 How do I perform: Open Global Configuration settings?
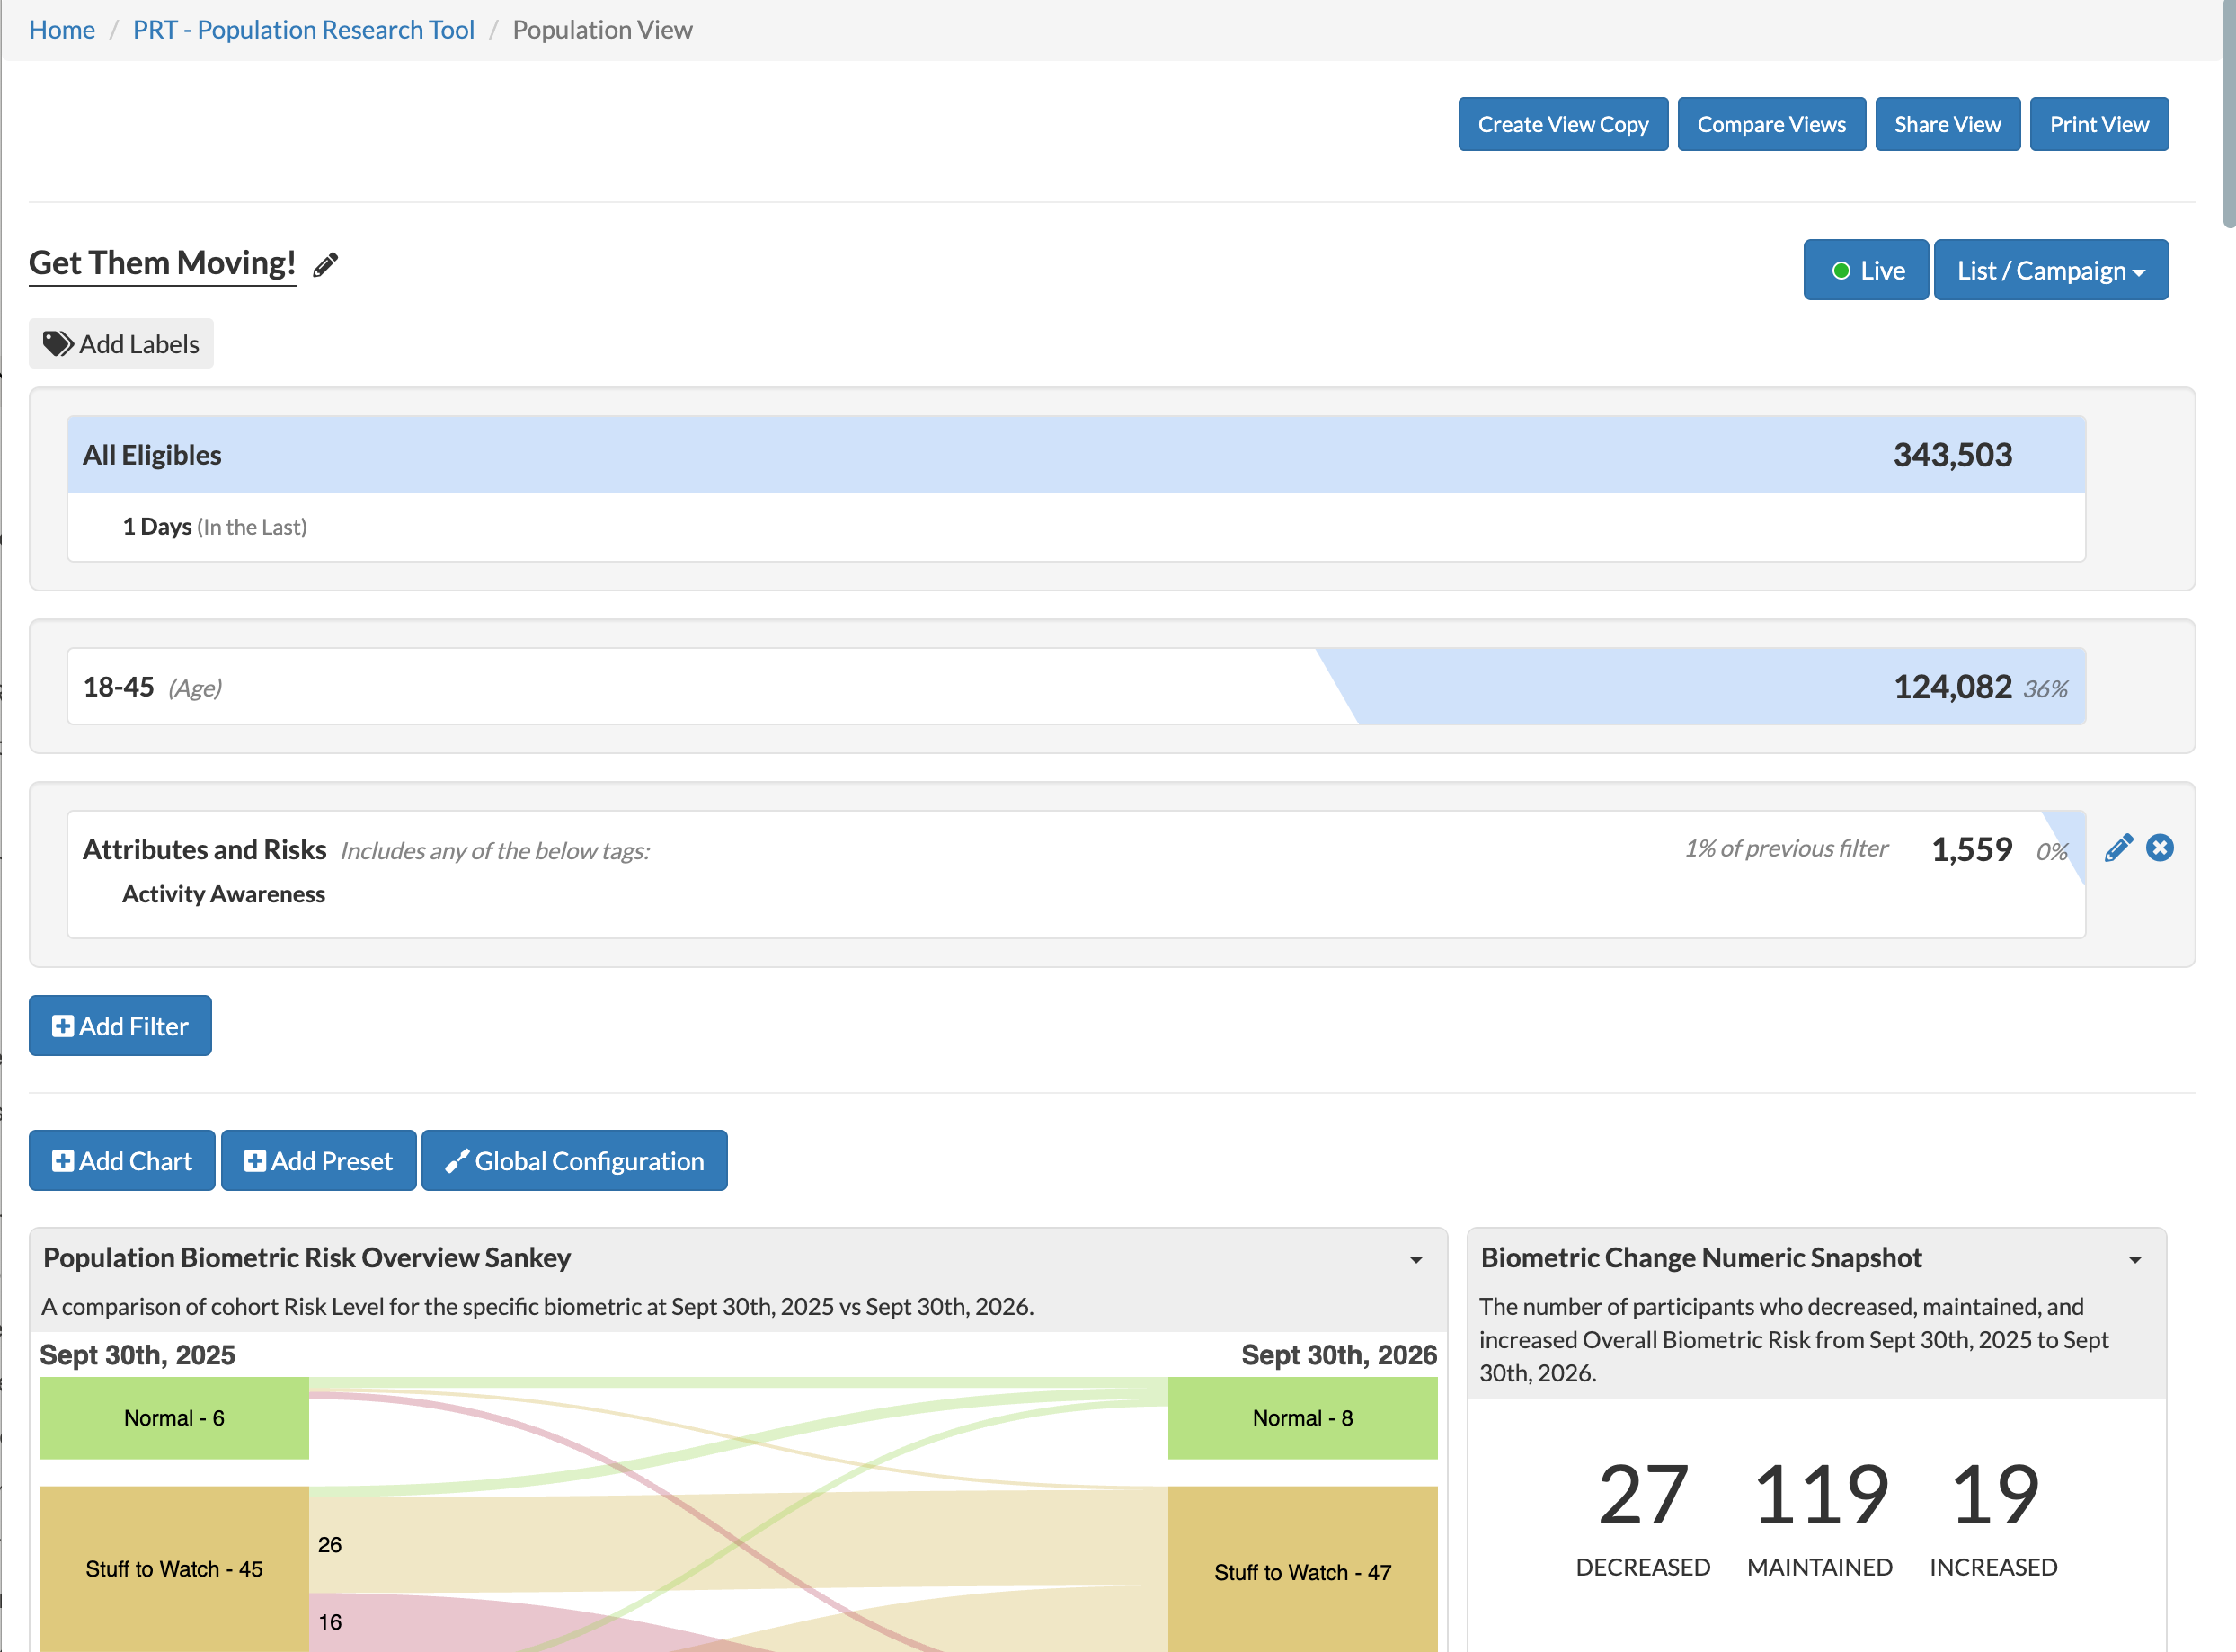(574, 1161)
